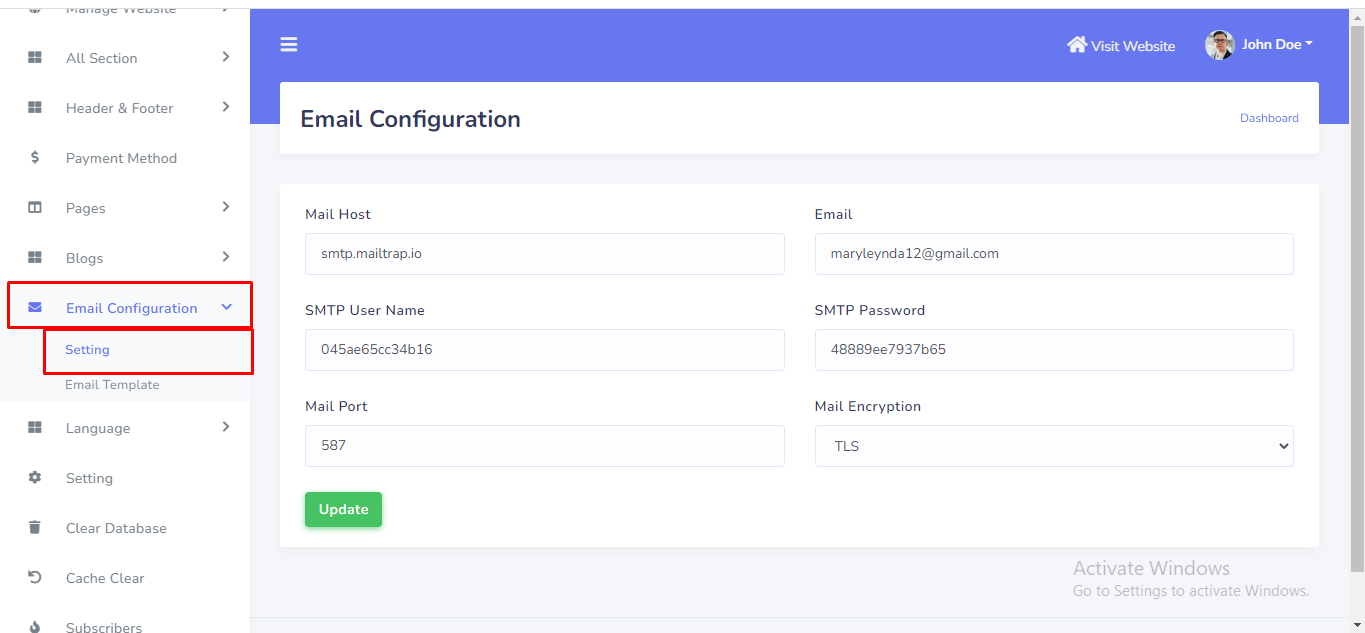Expand the Header & Footer chevron
1365x633 pixels.
pyautogui.click(x=226, y=107)
